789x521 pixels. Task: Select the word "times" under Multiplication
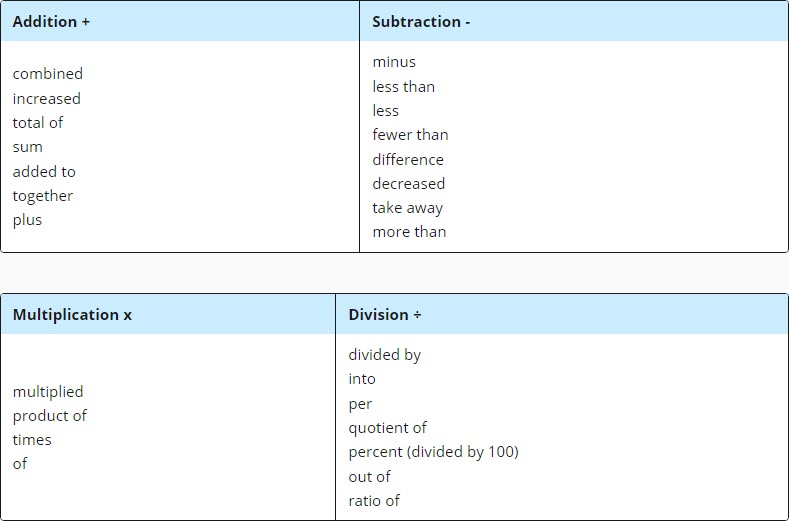(x=32, y=439)
